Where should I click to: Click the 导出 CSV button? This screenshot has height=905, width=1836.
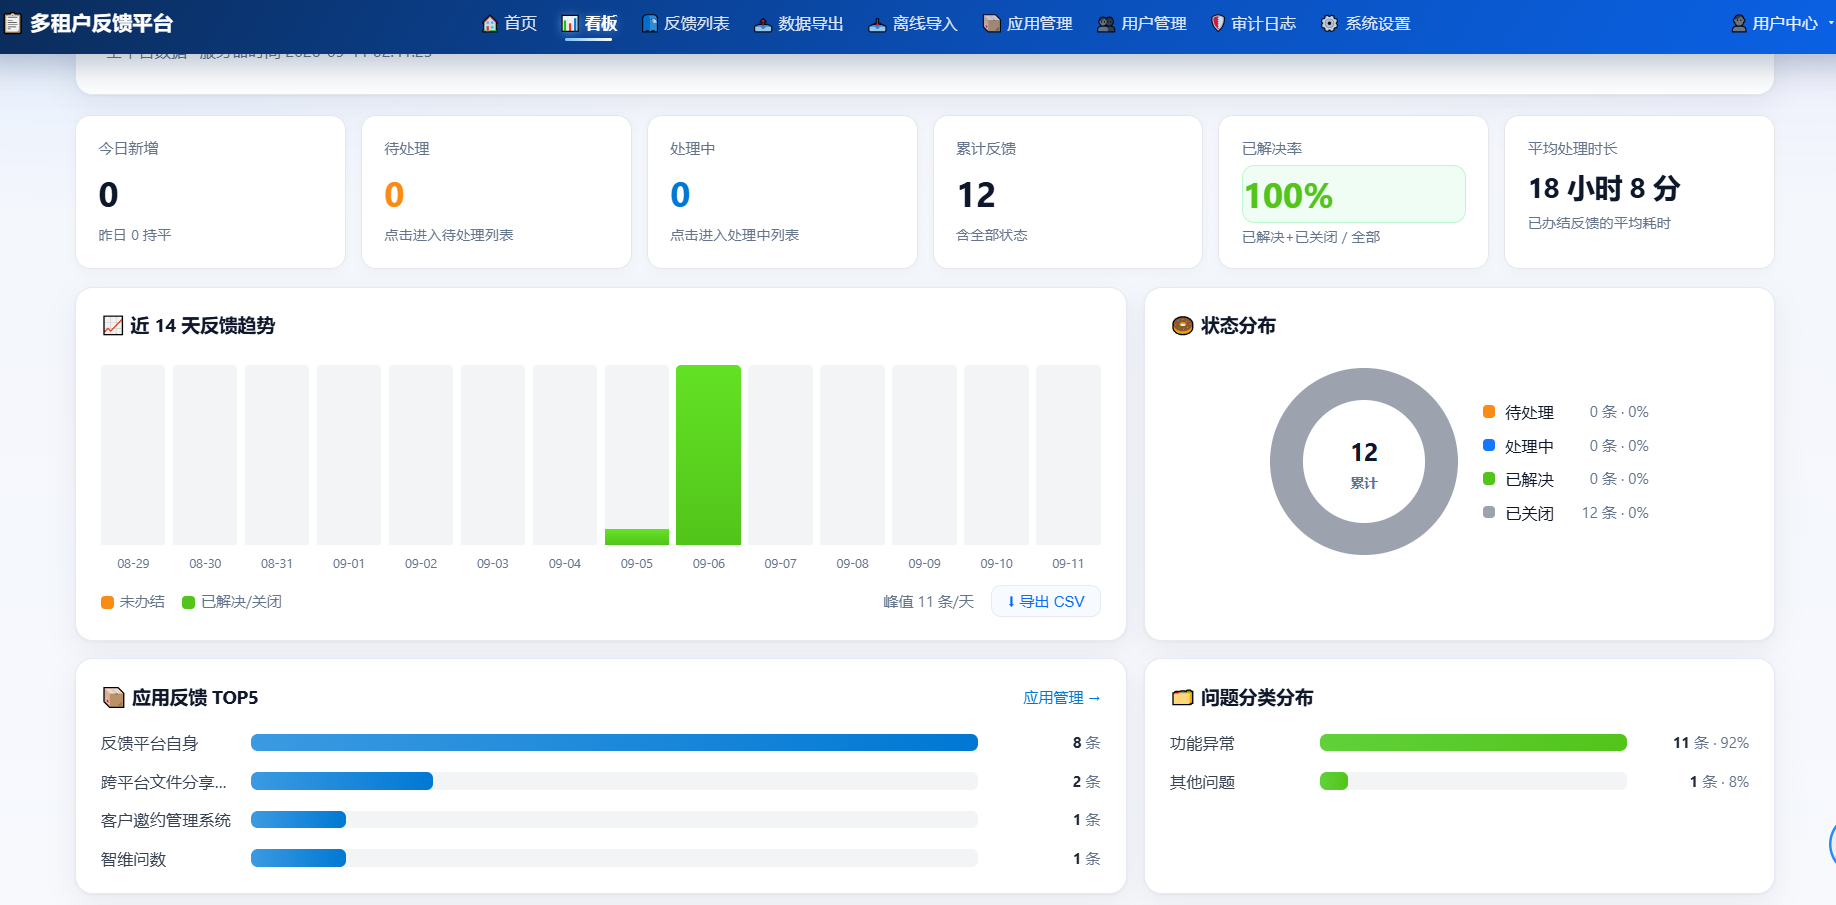click(1046, 601)
